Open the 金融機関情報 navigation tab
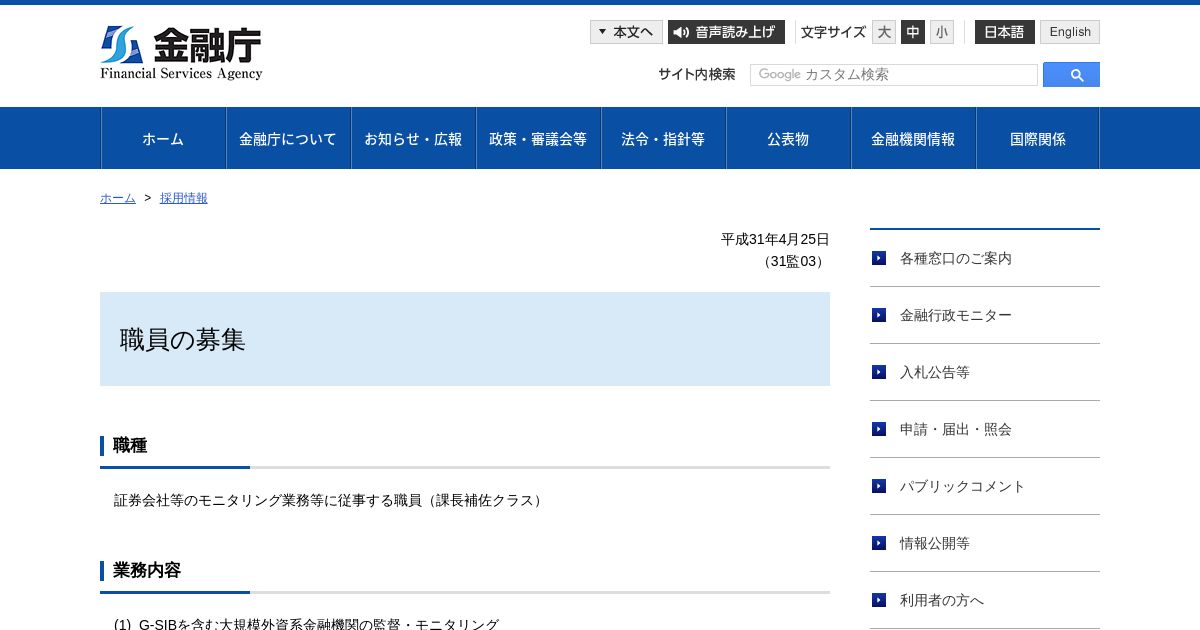The height and width of the screenshot is (630, 1200). pyautogui.click(x=913, y=139)
